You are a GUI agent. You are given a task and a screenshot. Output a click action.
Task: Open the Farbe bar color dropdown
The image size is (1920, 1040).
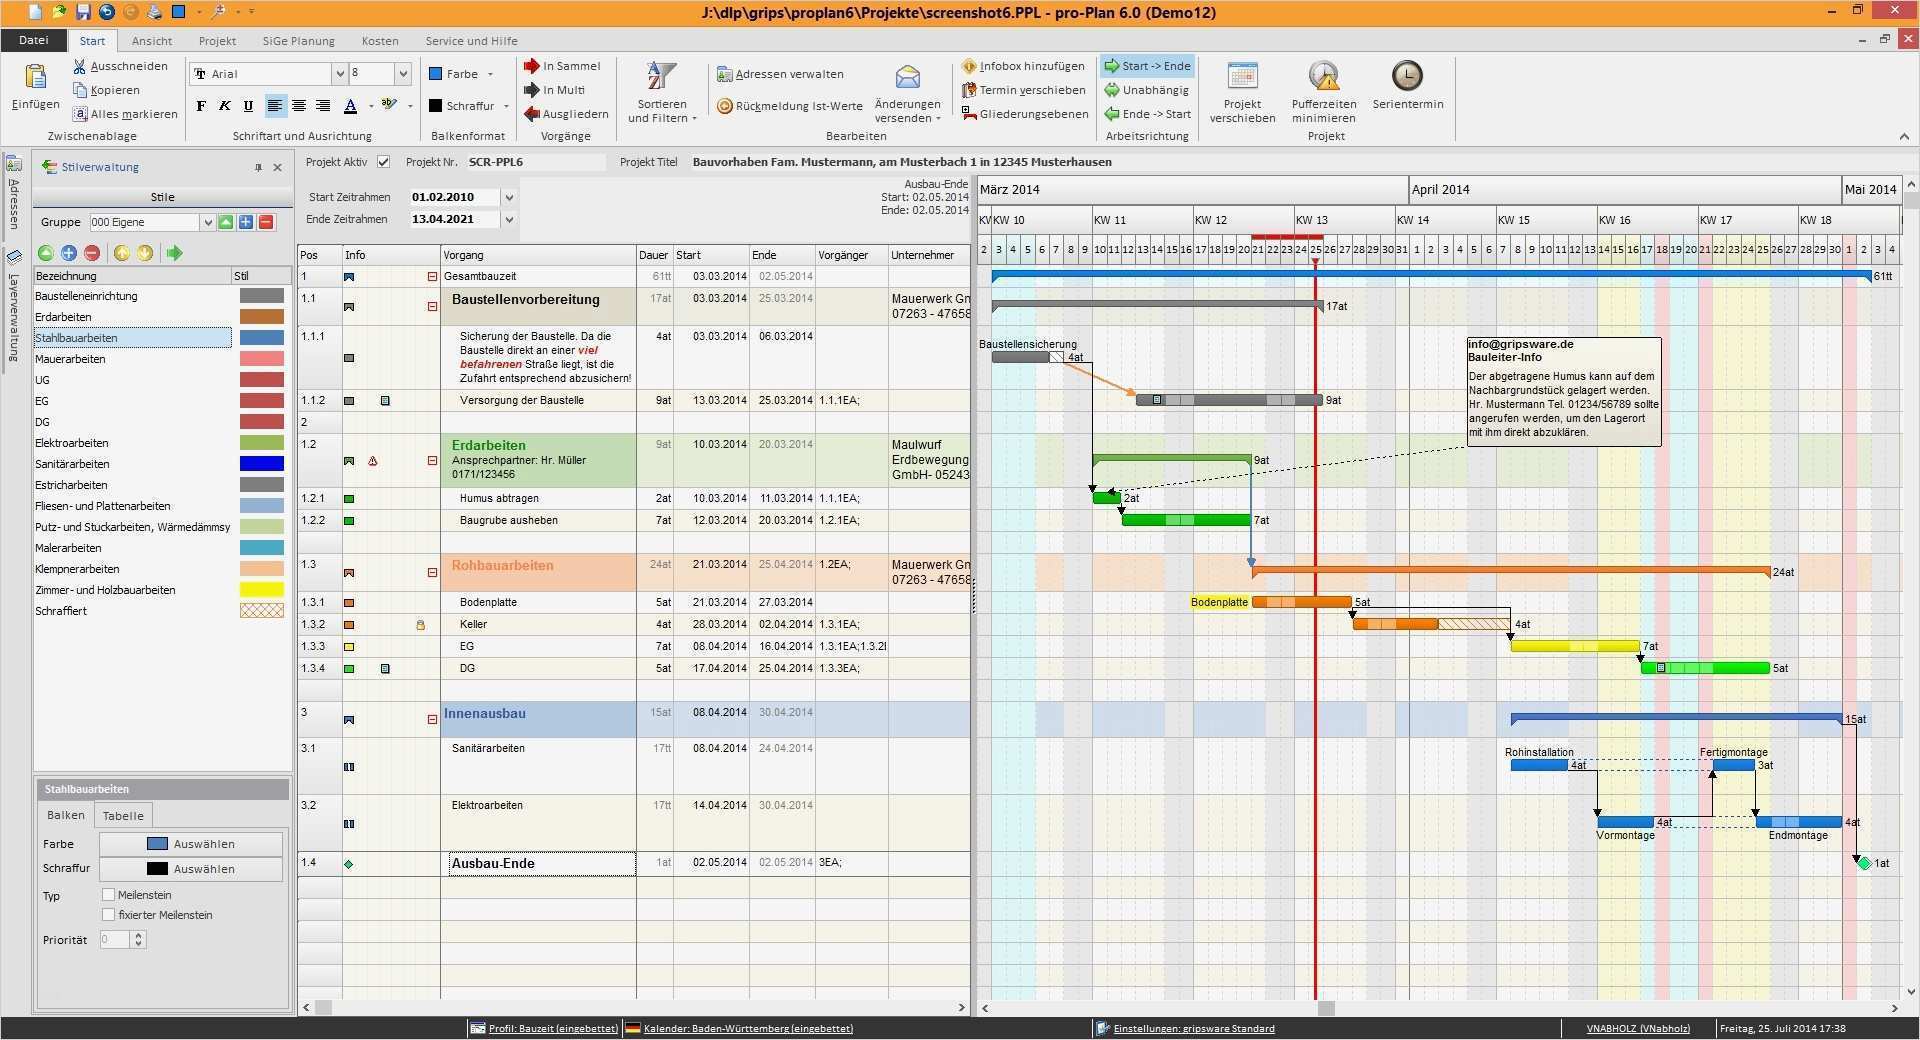point(490,74)
